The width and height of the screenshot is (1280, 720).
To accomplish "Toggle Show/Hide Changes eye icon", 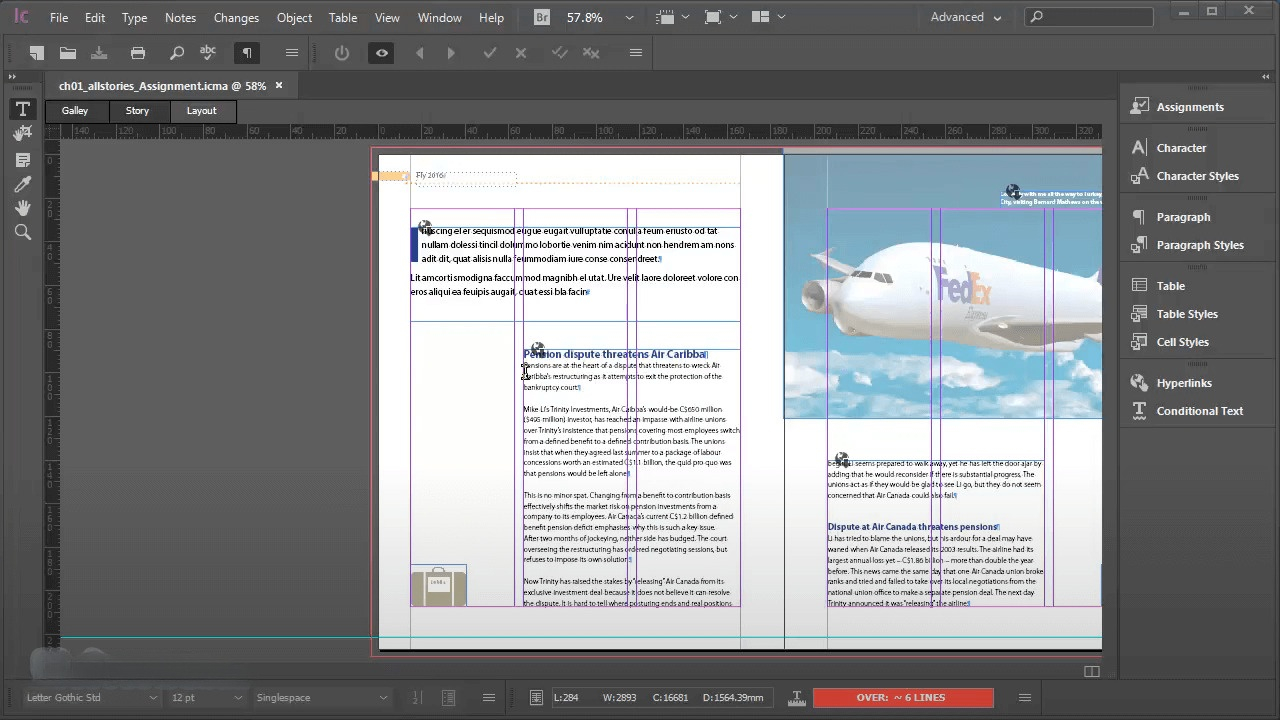I will pyautogui.click(x=381, y=53).
